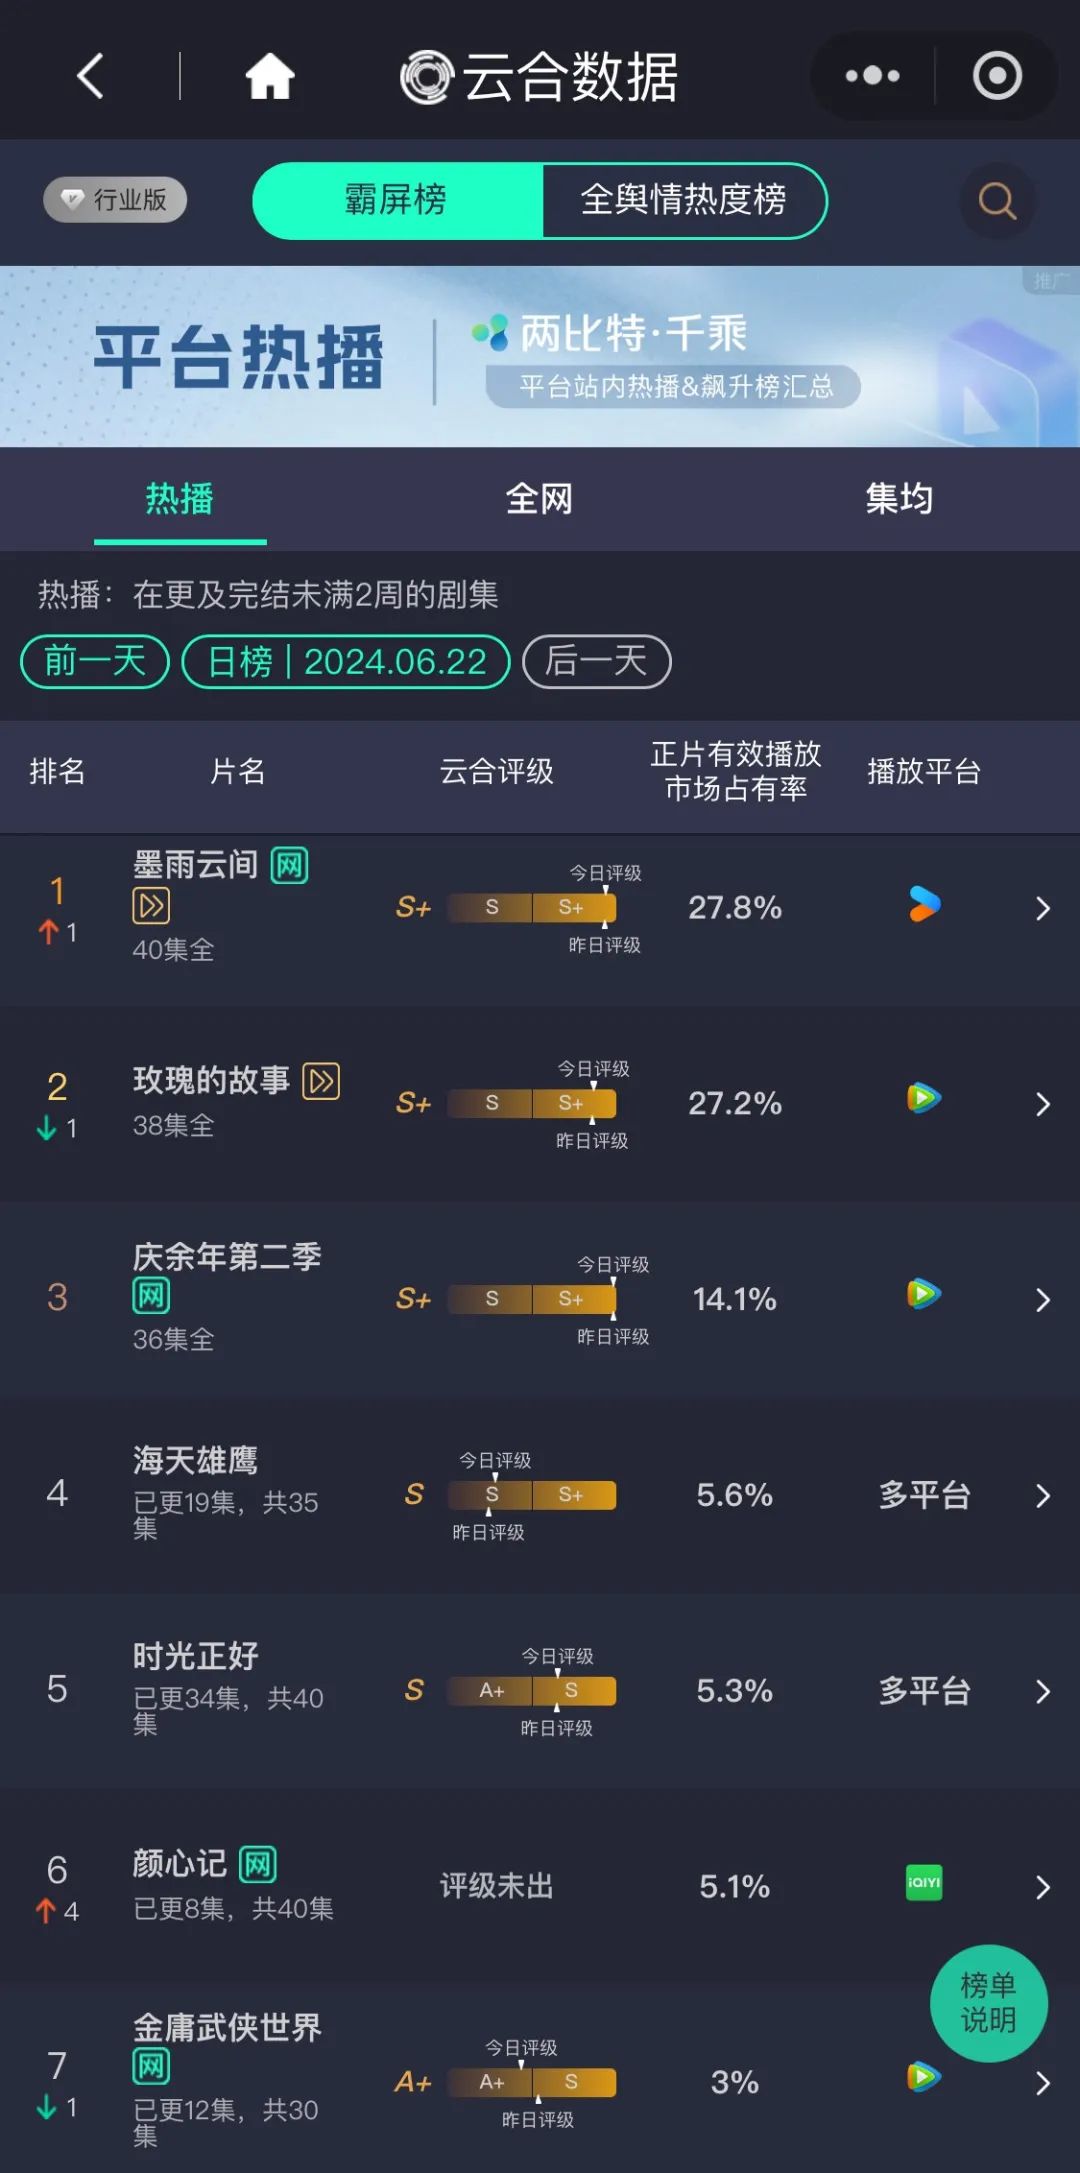This screenshot has height=2173, width=1080.
Task: Switch to the 集均 tab
Action: (899, 499)
